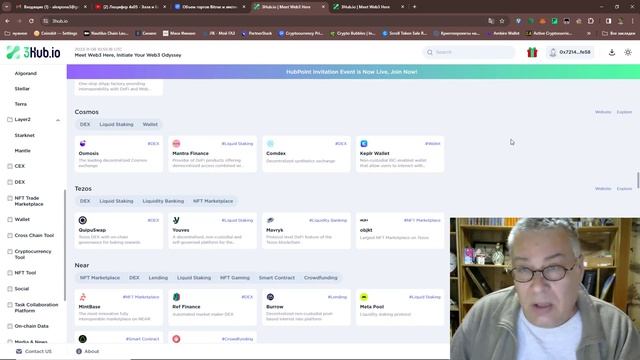The image size is (640, 360).
Task: Click the browser reload icon
Action: coord(31,21)
